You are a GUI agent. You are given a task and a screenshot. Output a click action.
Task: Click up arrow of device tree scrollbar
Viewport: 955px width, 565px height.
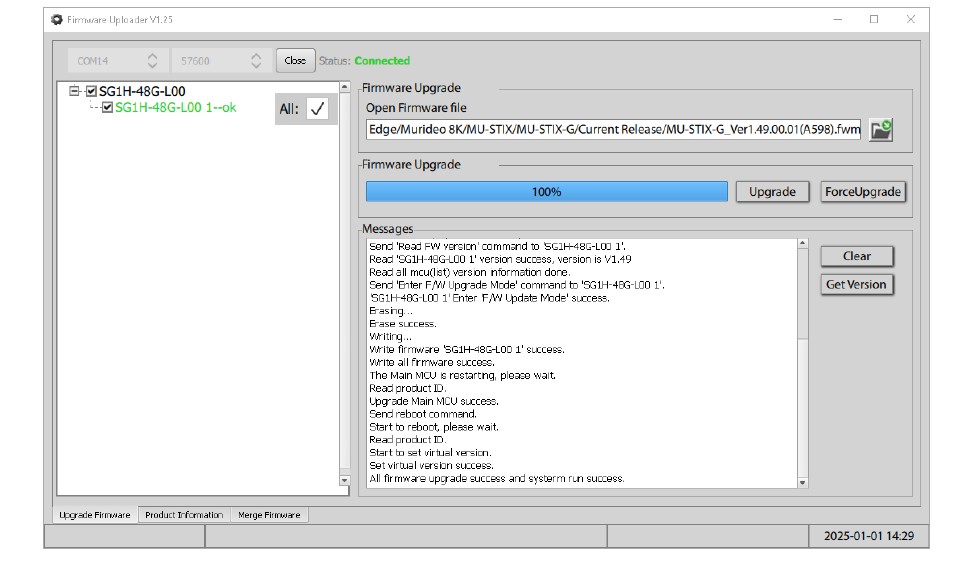(x=346, y=88)
